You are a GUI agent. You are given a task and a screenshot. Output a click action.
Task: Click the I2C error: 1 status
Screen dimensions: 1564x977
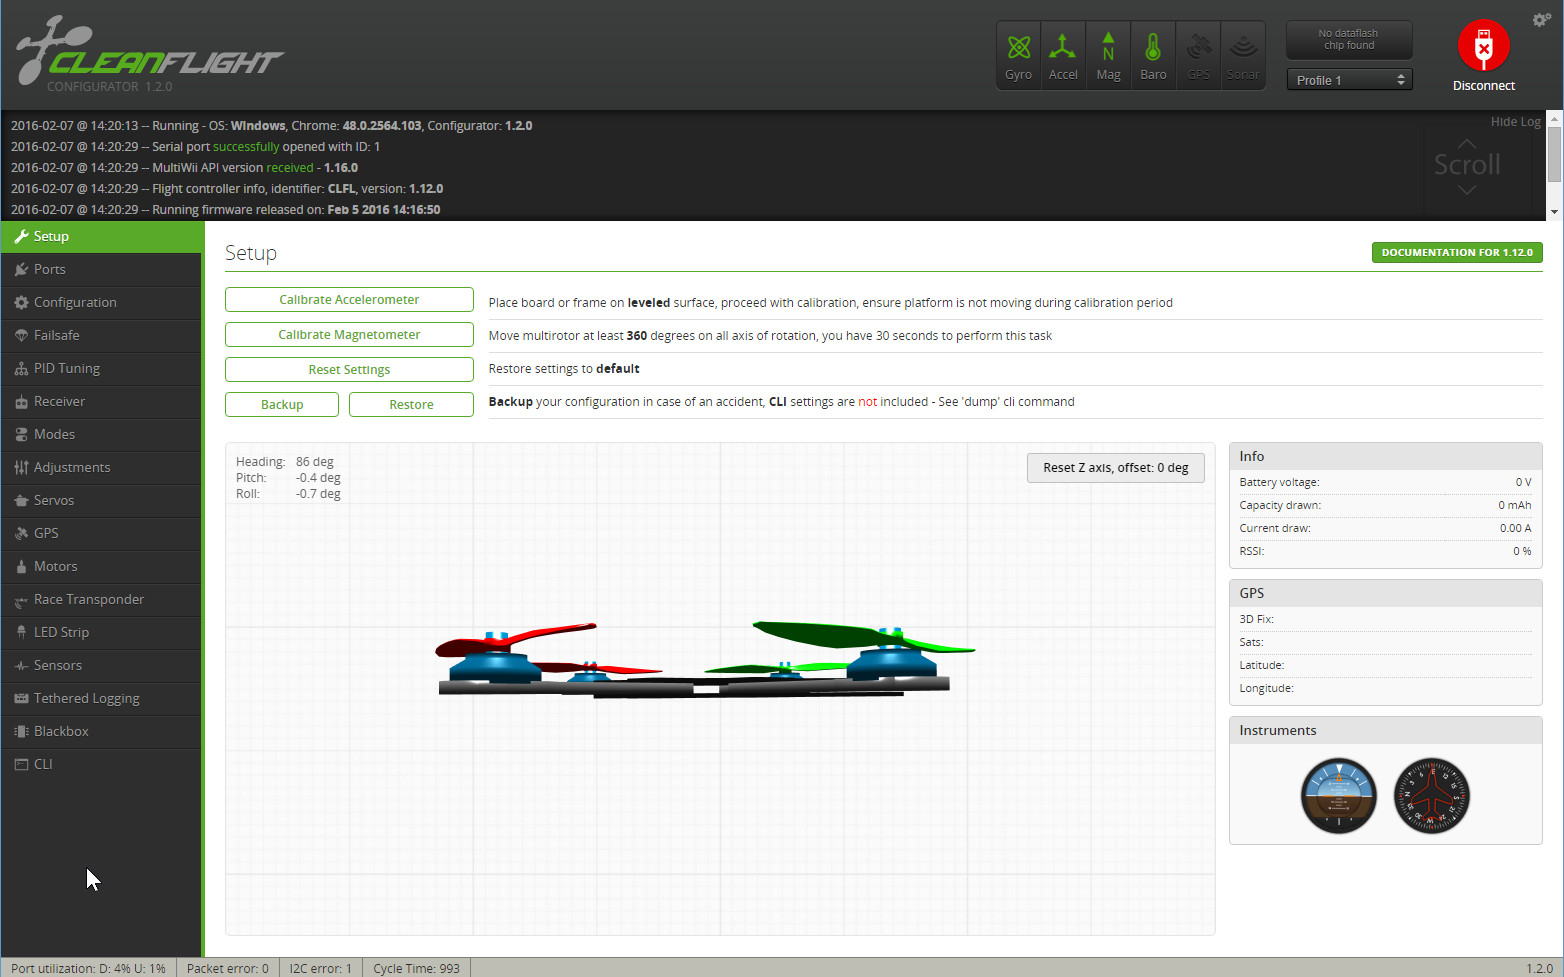(x=320, y=968)
